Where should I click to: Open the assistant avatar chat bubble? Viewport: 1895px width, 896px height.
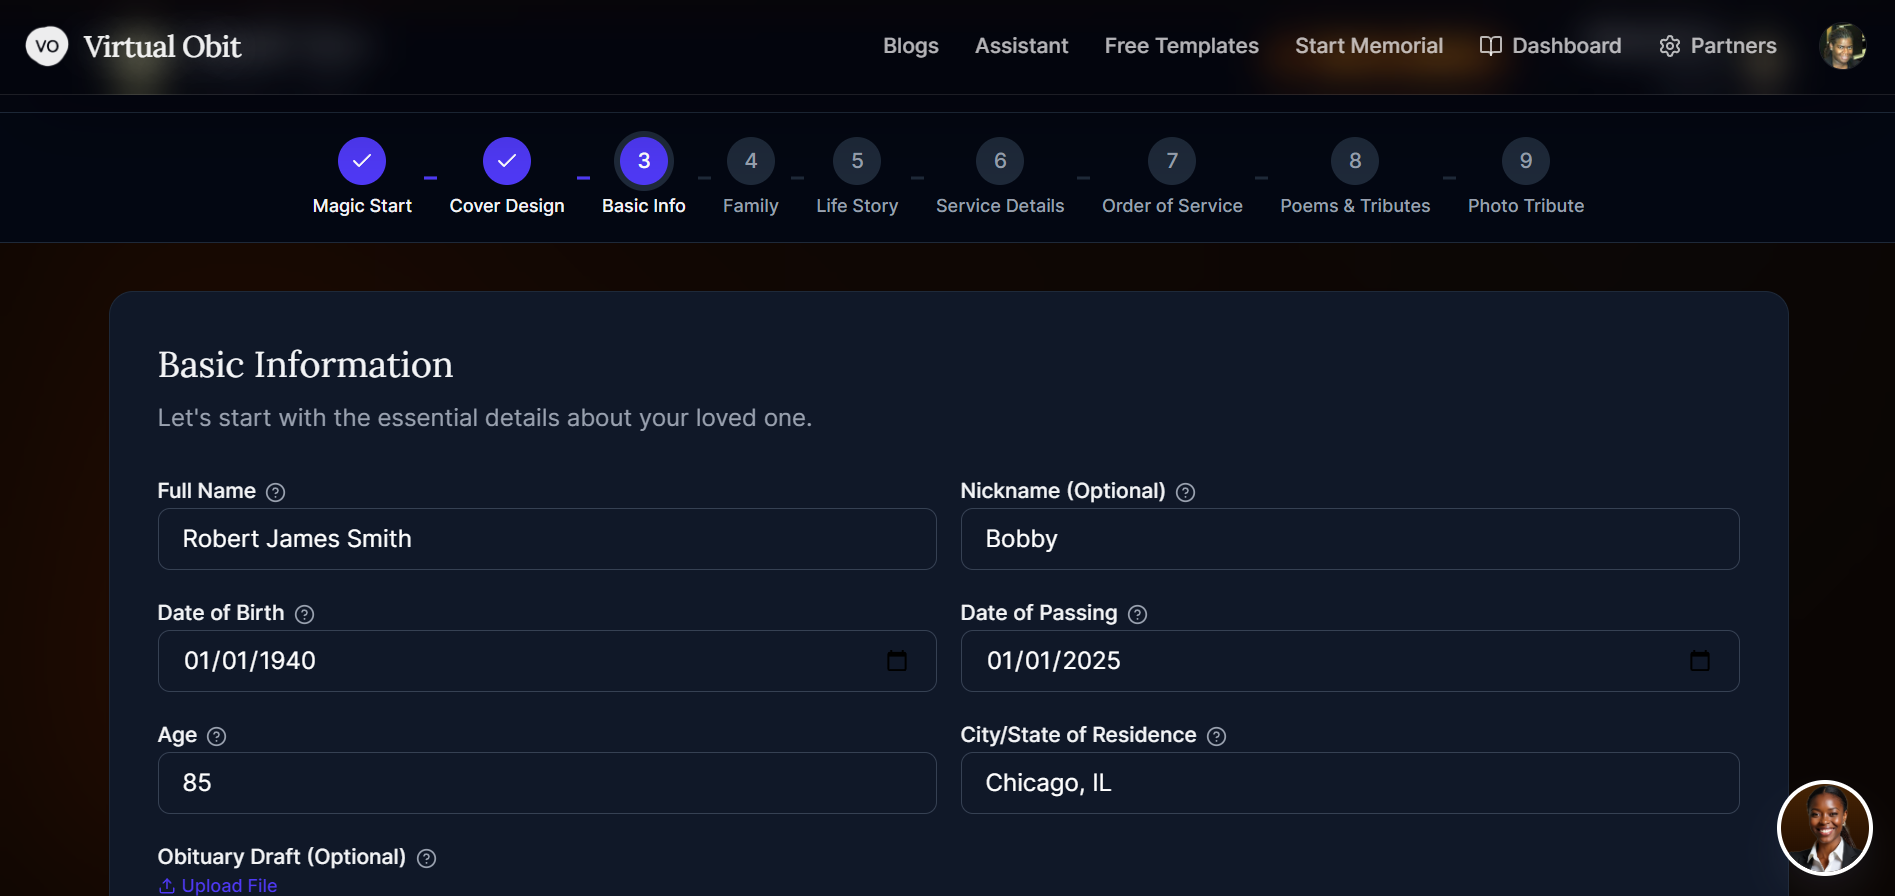(1824, 828)
